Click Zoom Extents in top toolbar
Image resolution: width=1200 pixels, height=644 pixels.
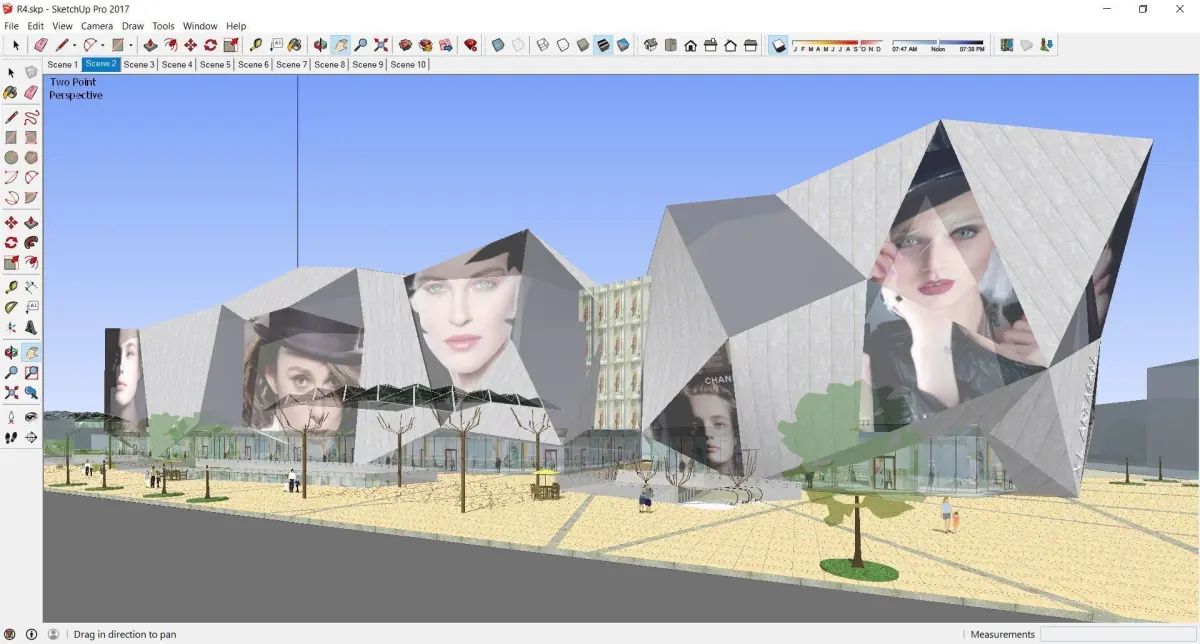click(381, 45)
